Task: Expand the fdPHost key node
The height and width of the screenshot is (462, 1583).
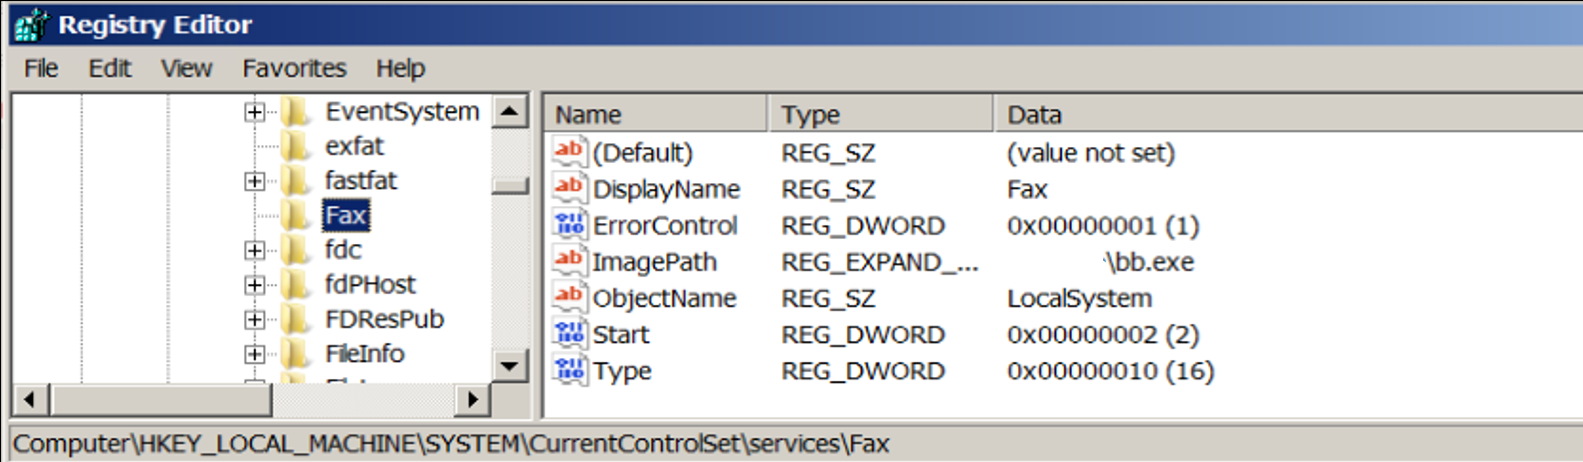Action: pyautogui.click(x=254, y=285)
